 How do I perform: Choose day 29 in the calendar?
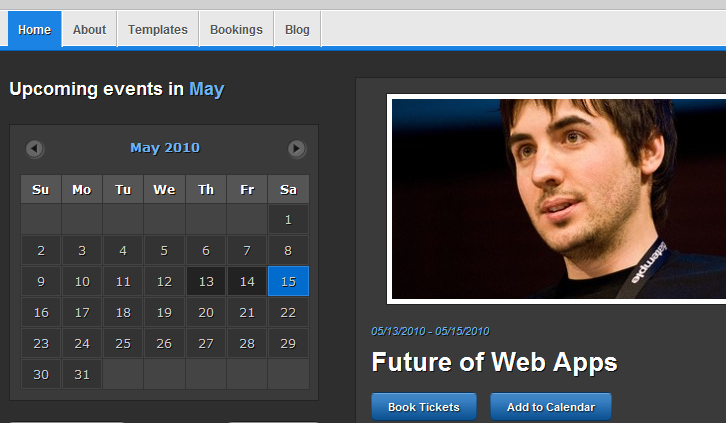[x=288, y=343]
